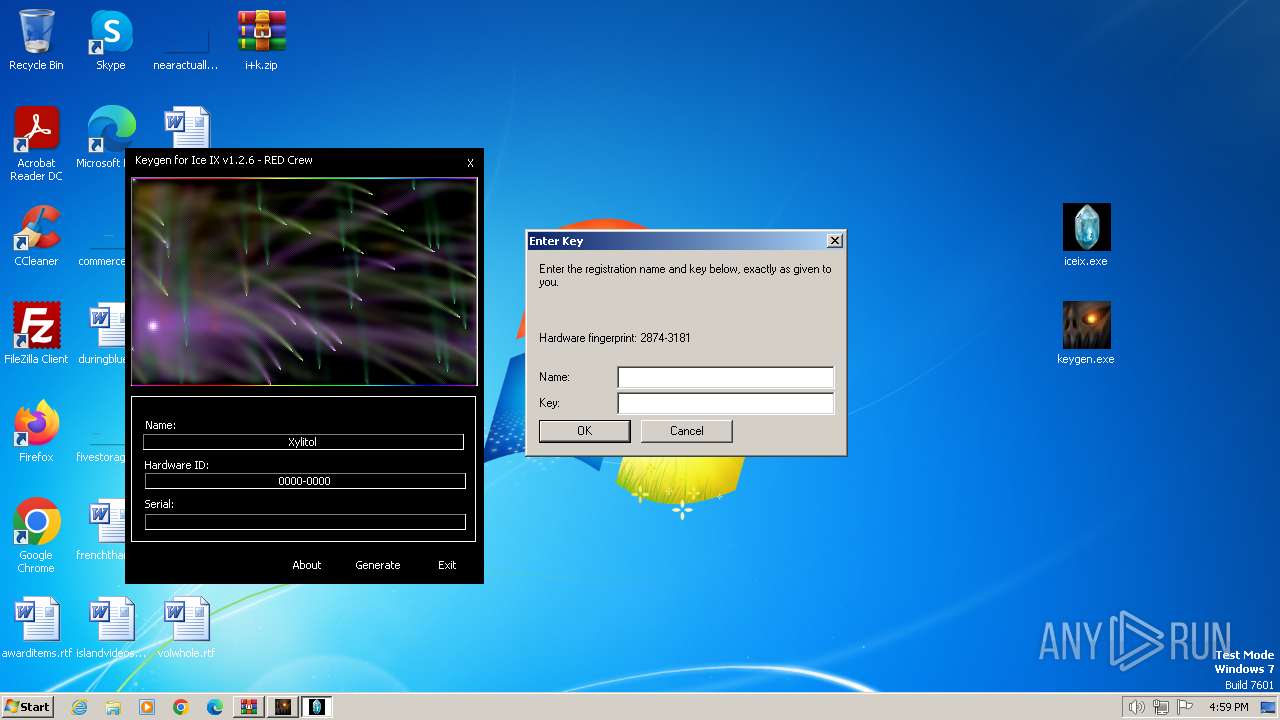1280x720 pixels.
Task: Open the volwhole.rtf document
Action: click(x=186, y=628)
